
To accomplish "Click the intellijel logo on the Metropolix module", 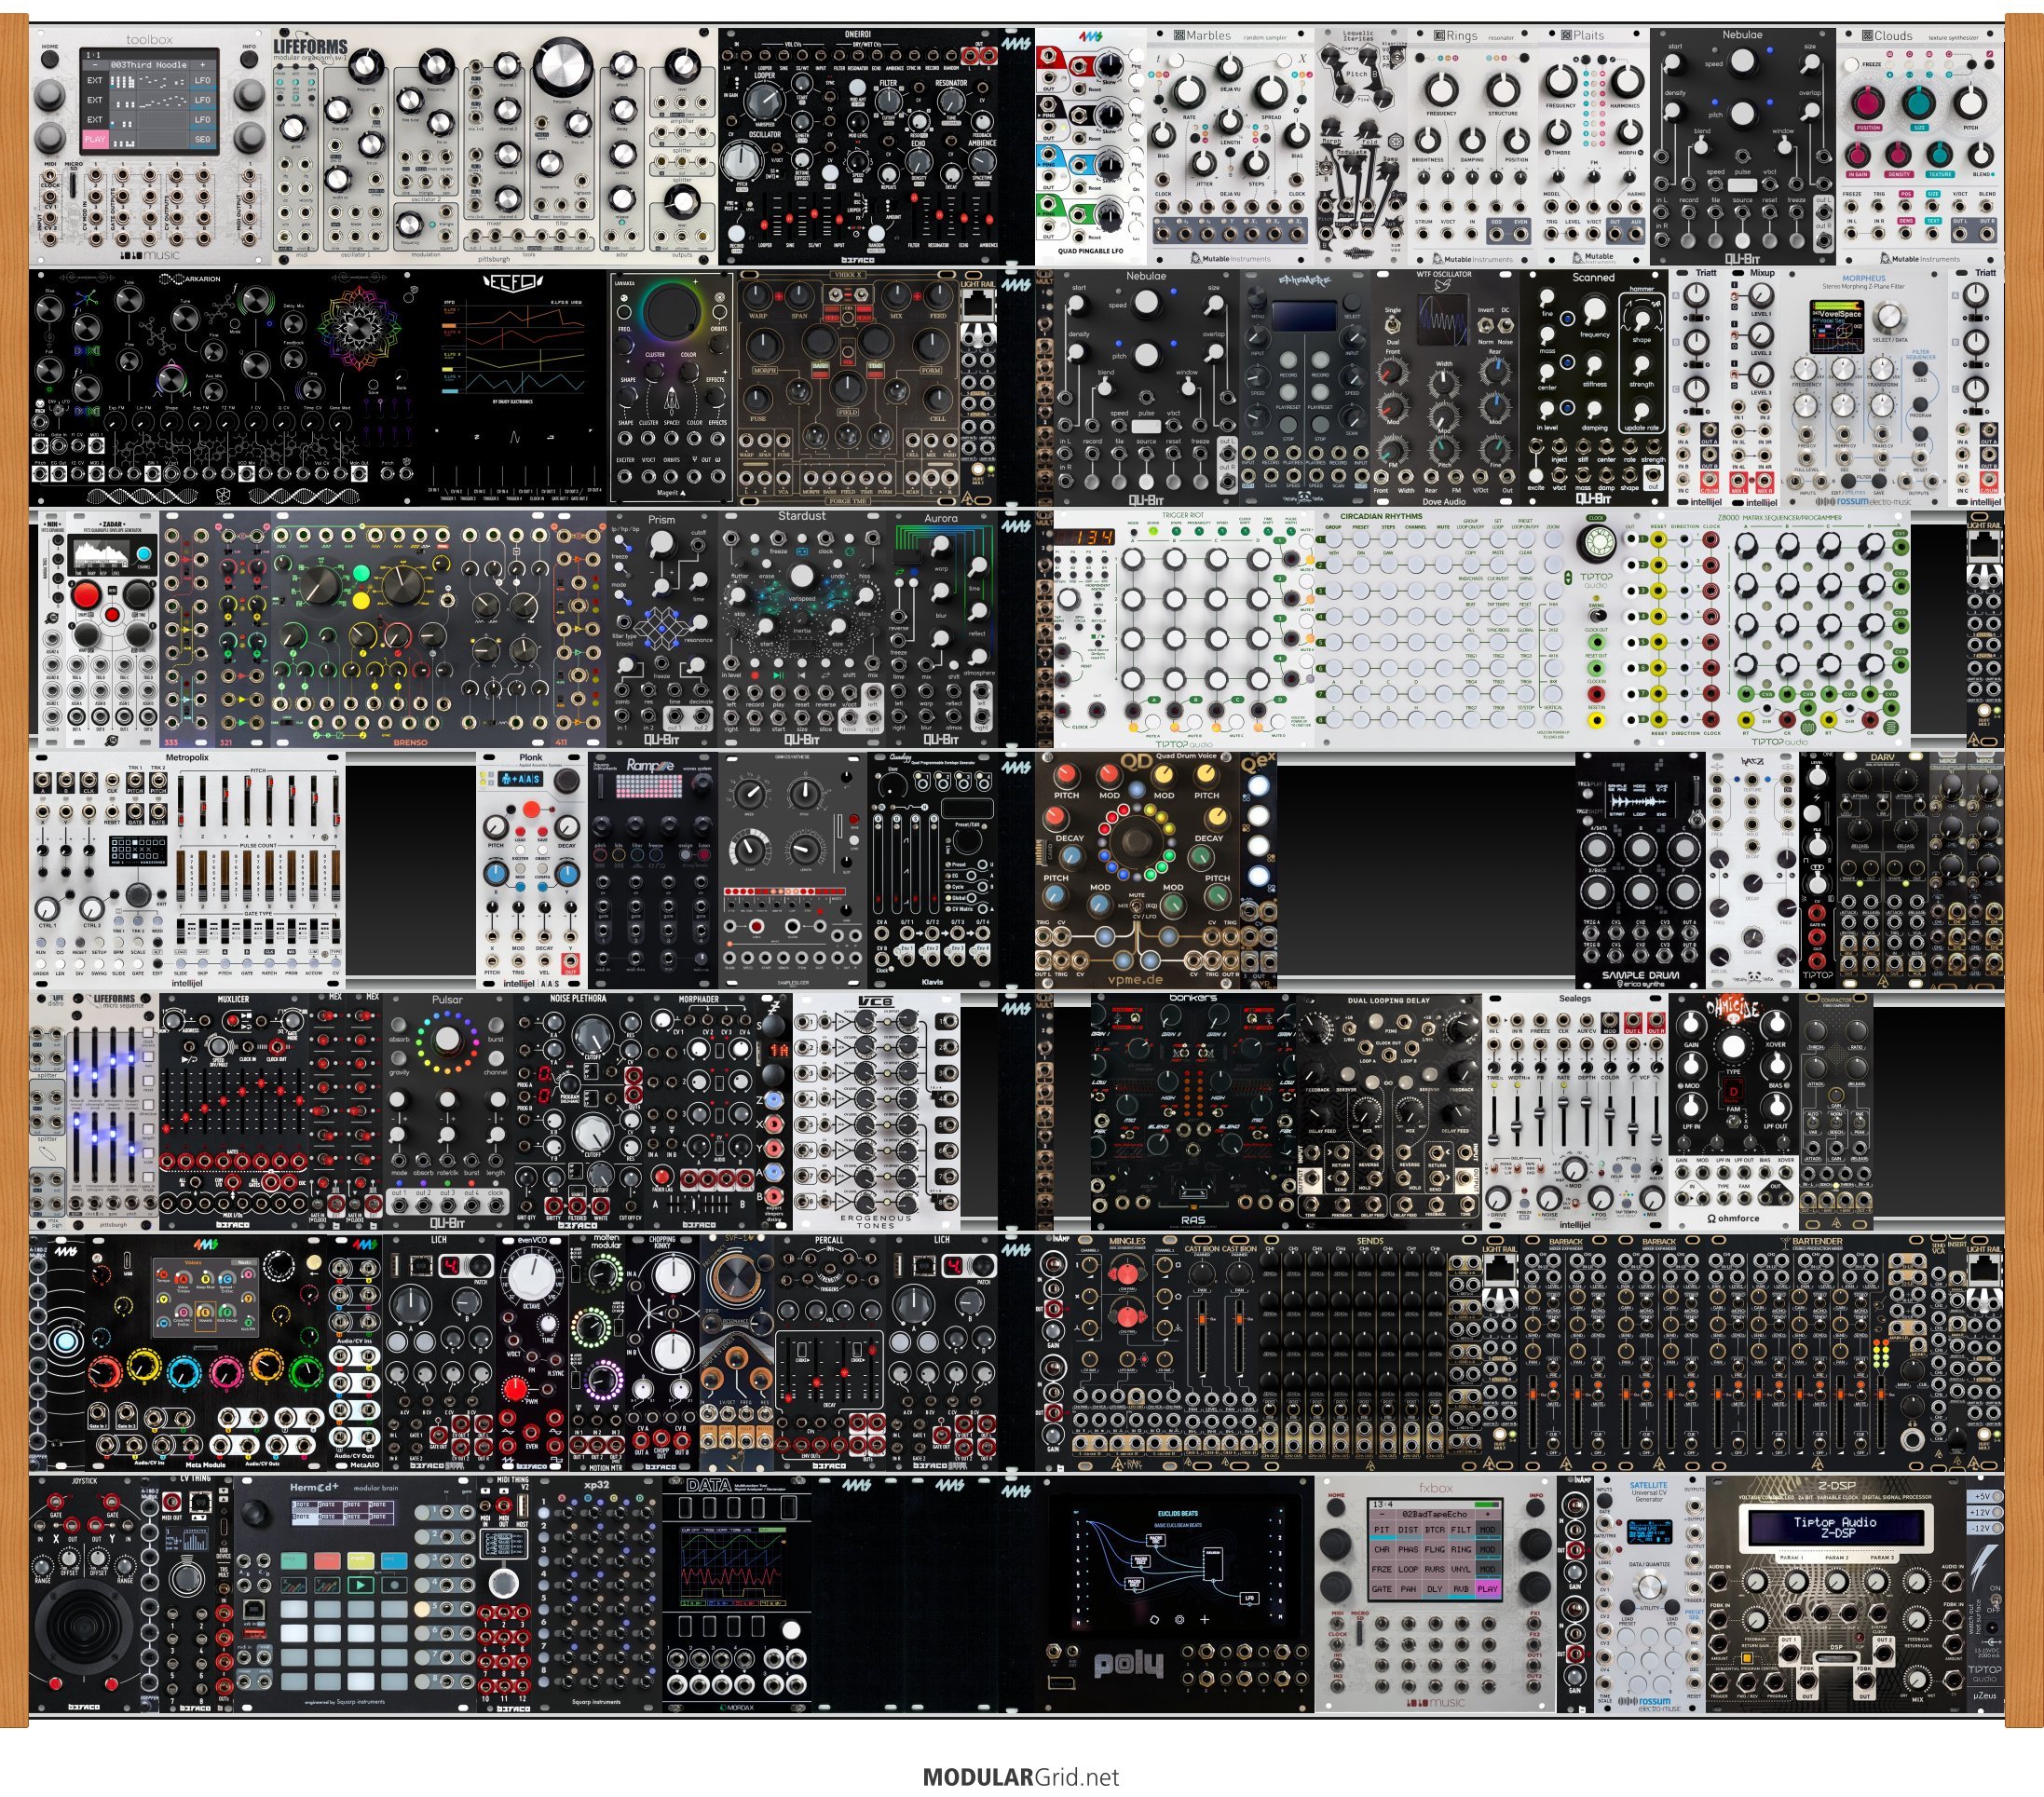I will pyautogui.click(x=187, y=983).
